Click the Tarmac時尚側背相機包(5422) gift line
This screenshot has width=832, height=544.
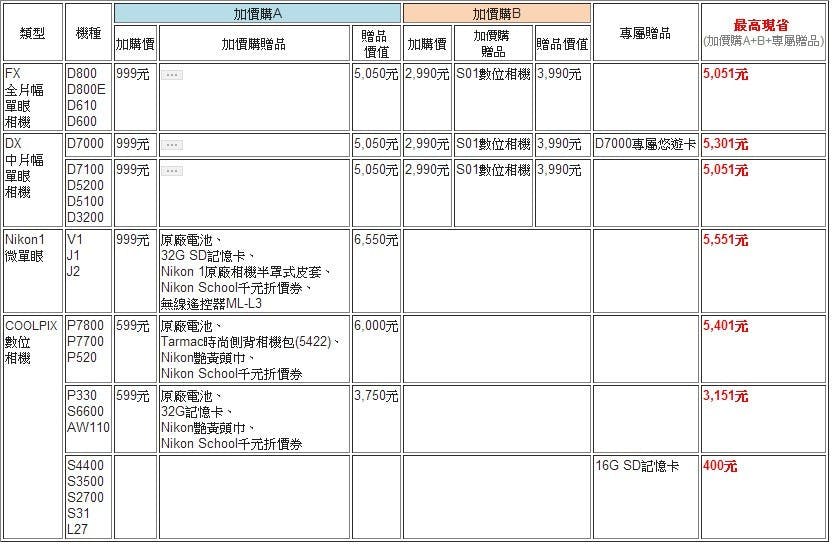coord(250,342)
